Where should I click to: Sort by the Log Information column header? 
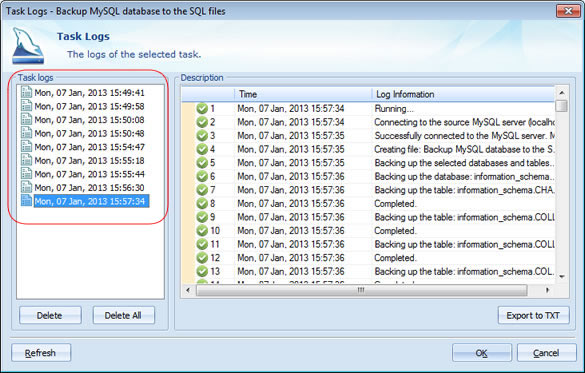pos(463,94)
